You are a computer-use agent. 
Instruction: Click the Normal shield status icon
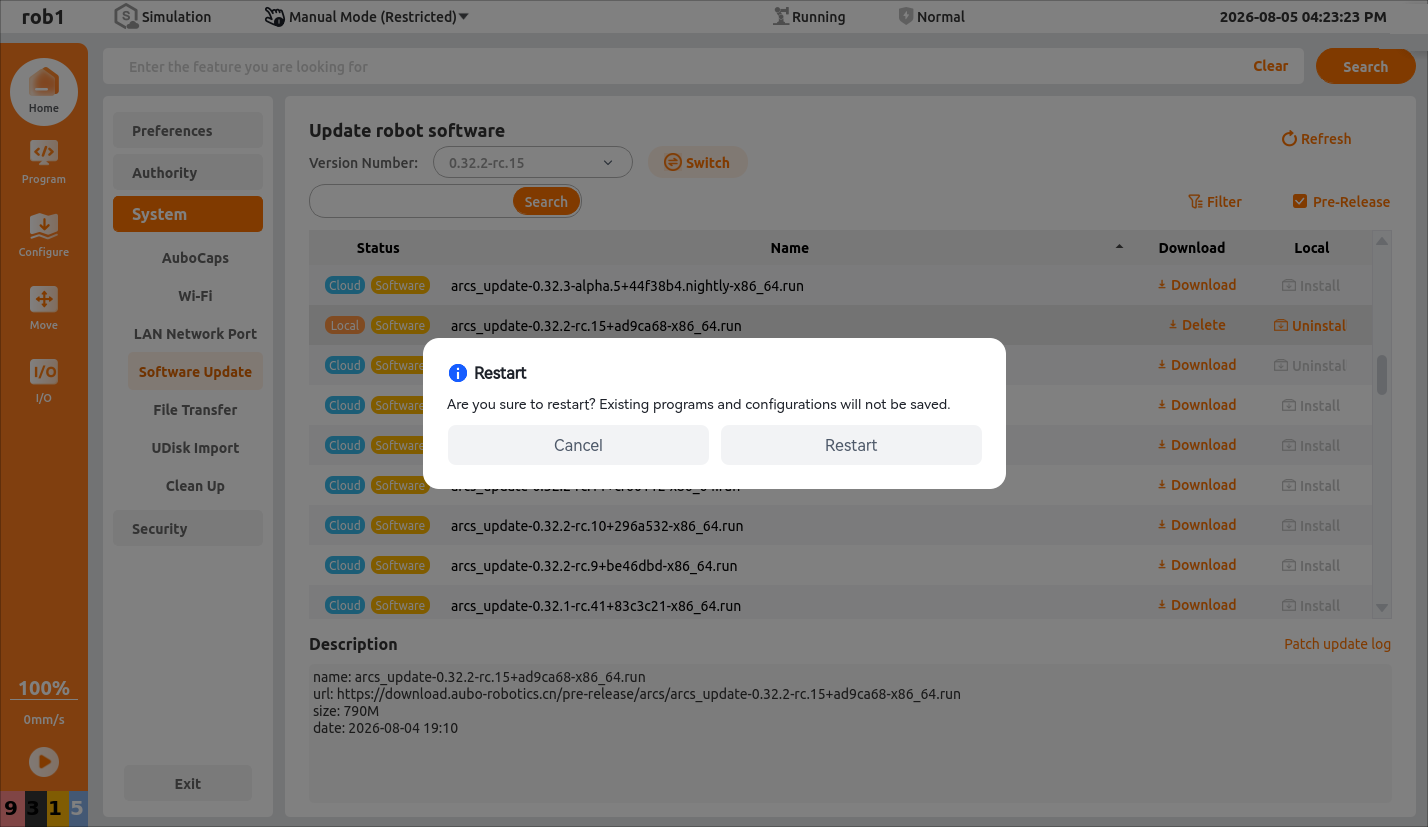coord(906,16)
